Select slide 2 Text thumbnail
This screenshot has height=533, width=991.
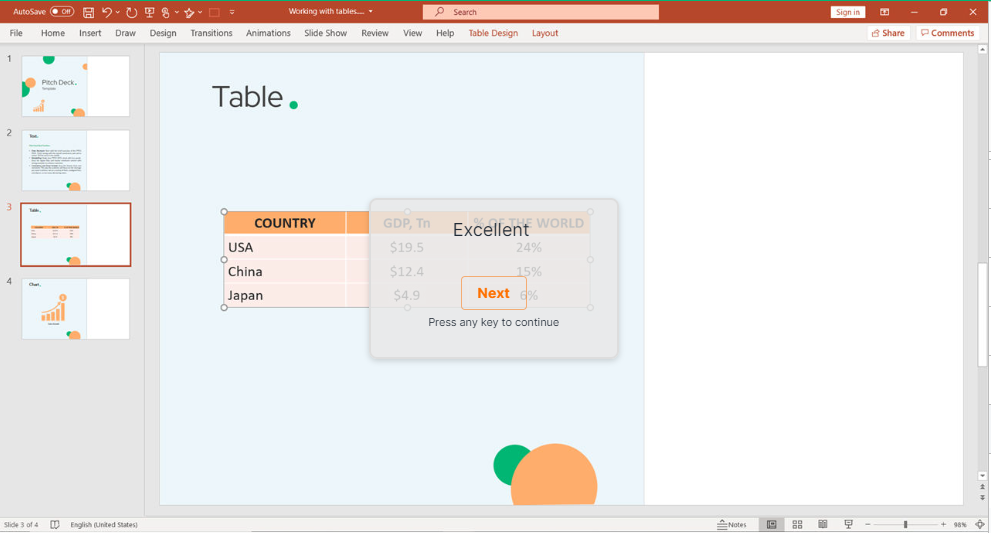[76, 161]
